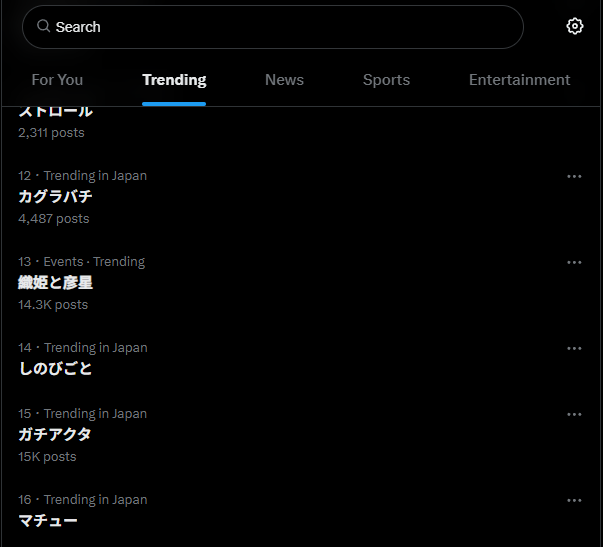Open the 織姫と彦星 trending topic
The height and width of the screenshot is (547, 603).
[55, 283]
